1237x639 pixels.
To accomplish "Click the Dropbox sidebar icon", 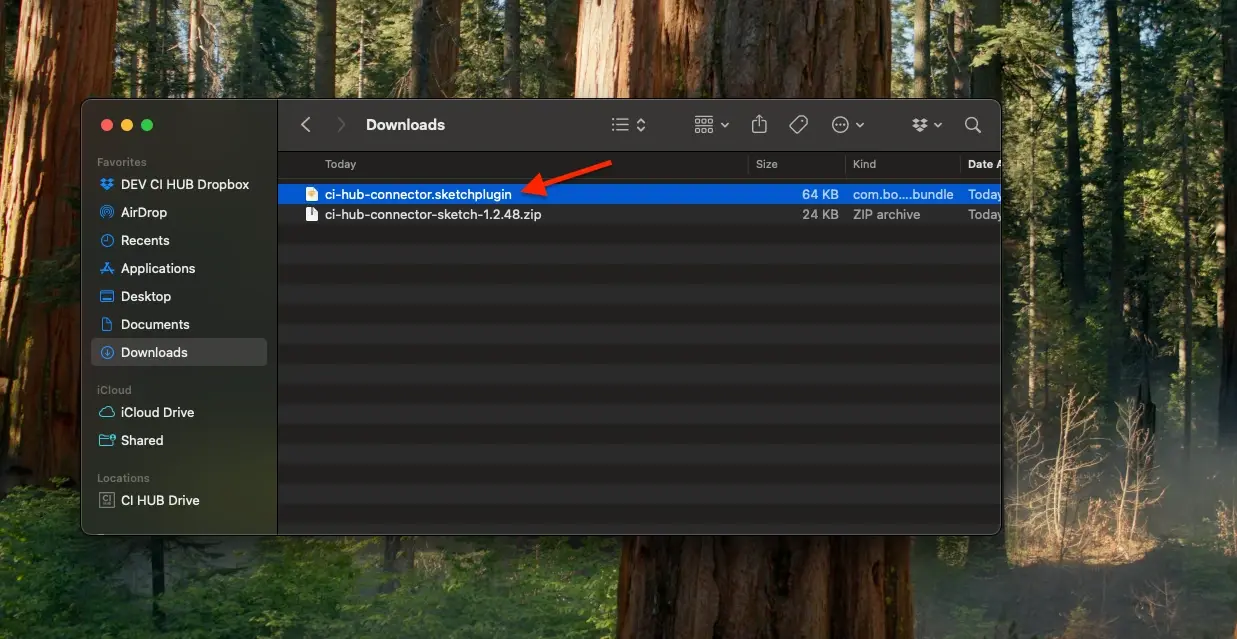I will pyautogui.click(x=107, y=184).
